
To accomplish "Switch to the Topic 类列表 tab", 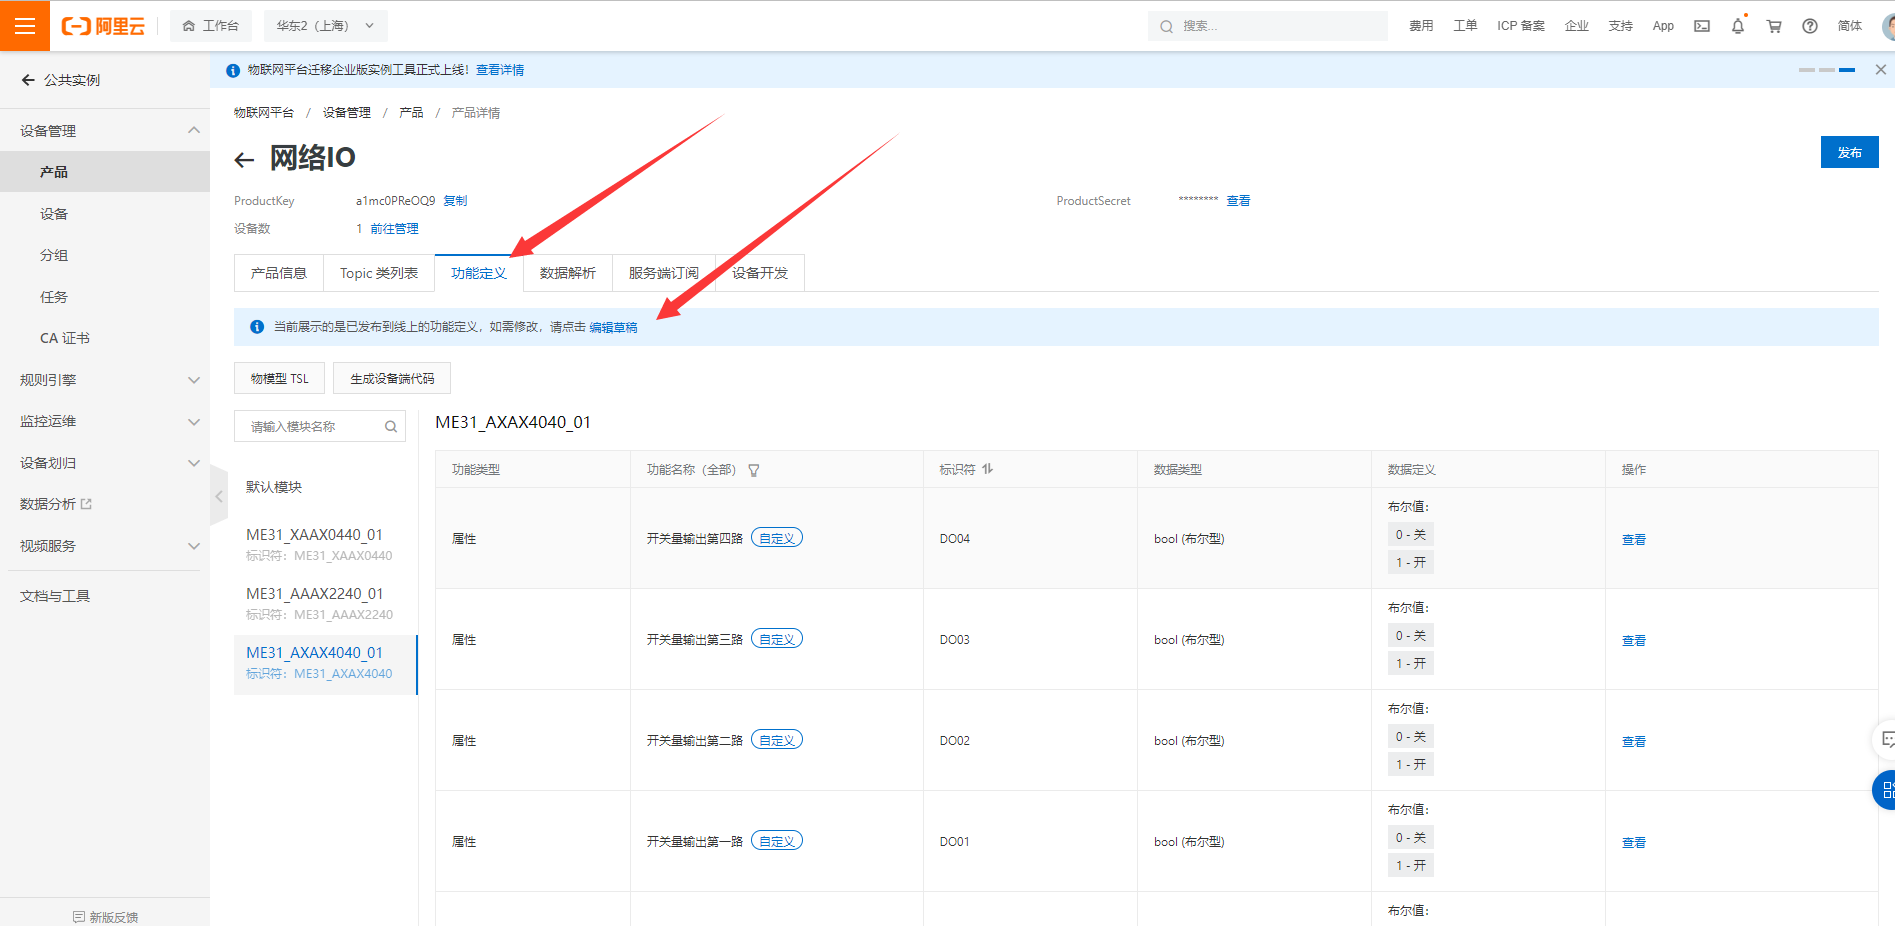I will click(379, 273).
